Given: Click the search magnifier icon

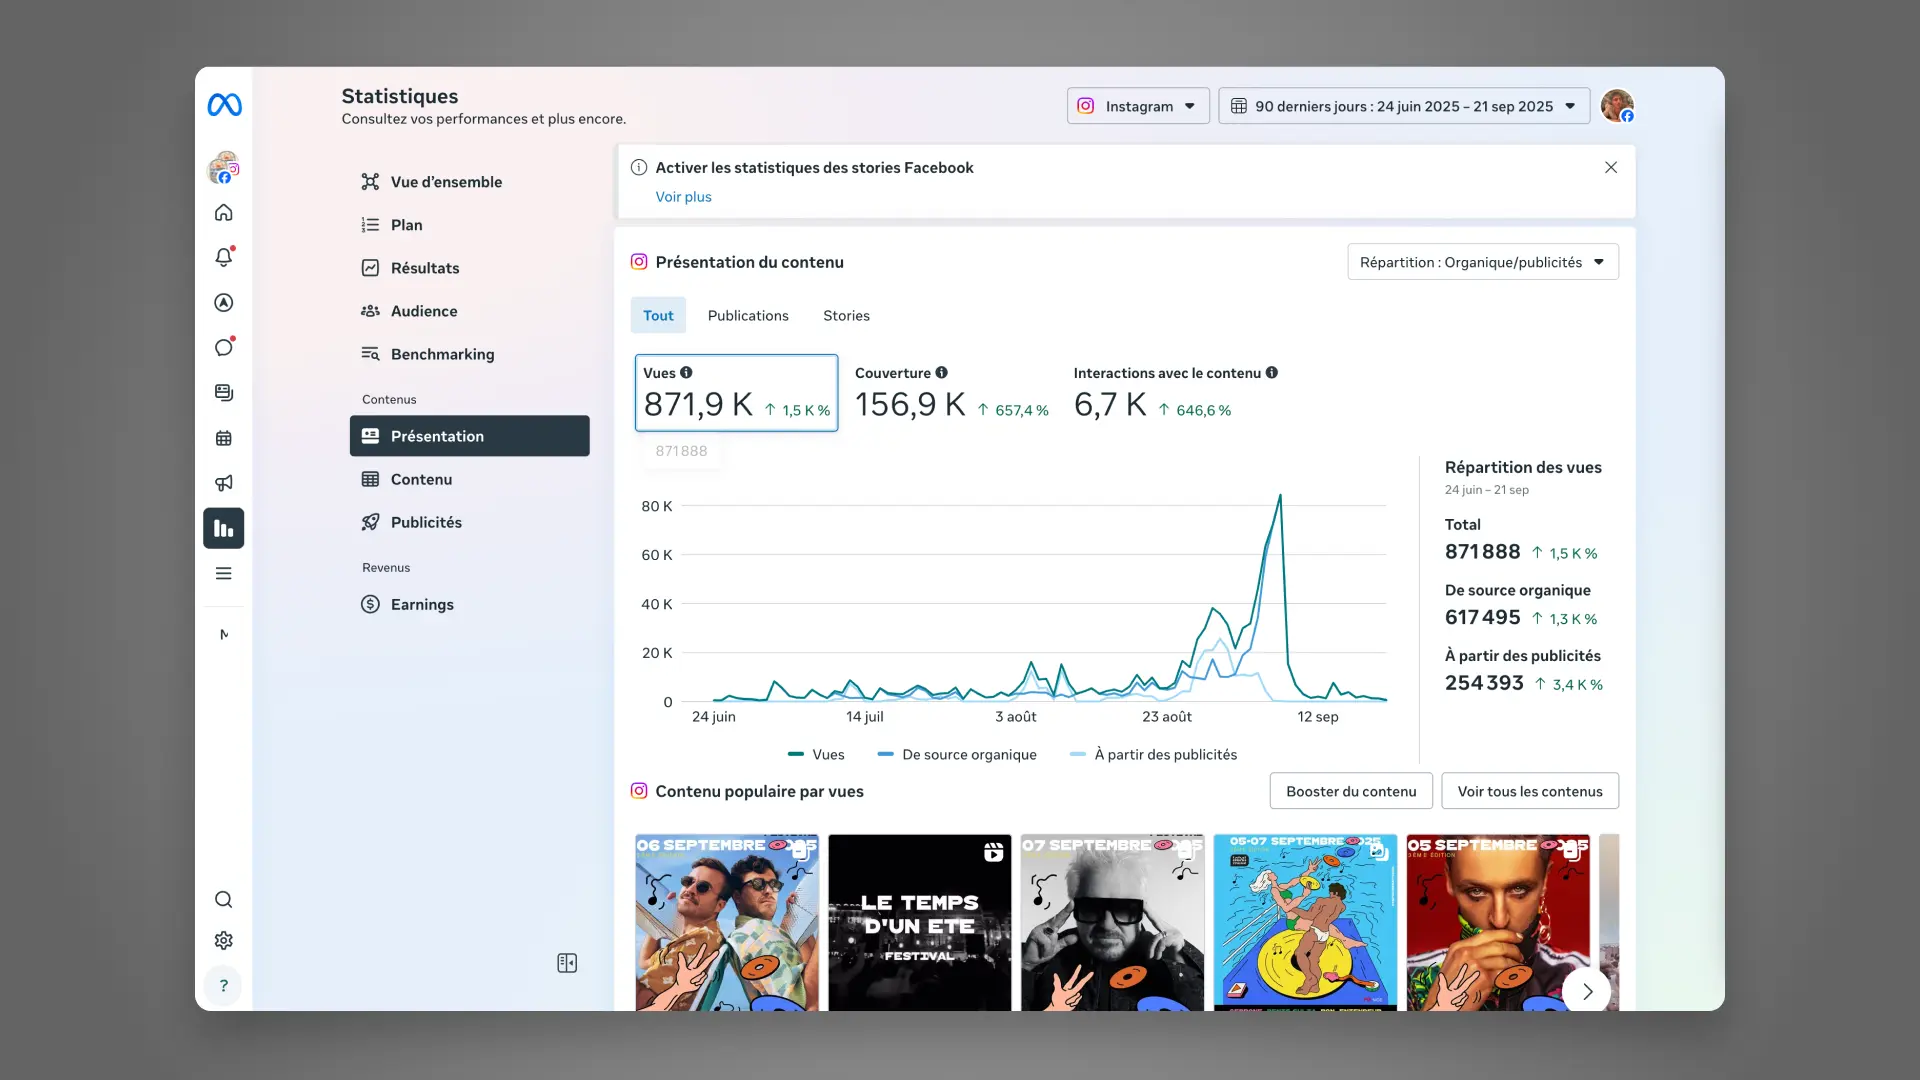Looking at the screenshot, I should 224,899.
